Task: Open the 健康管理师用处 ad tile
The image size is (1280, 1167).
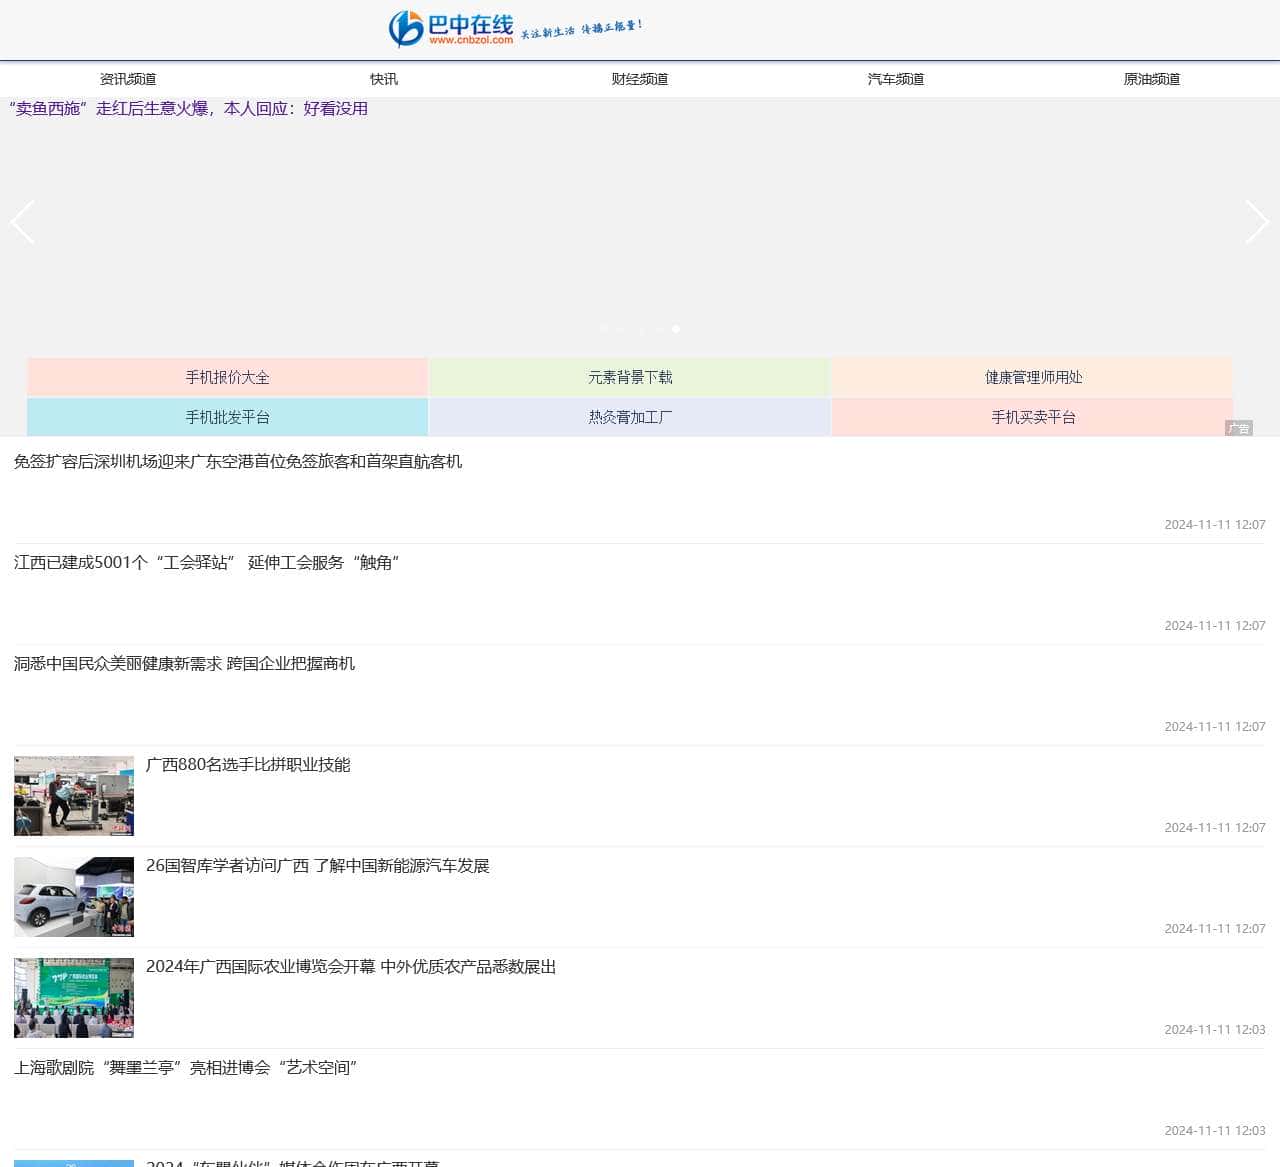Action: 1033,377
